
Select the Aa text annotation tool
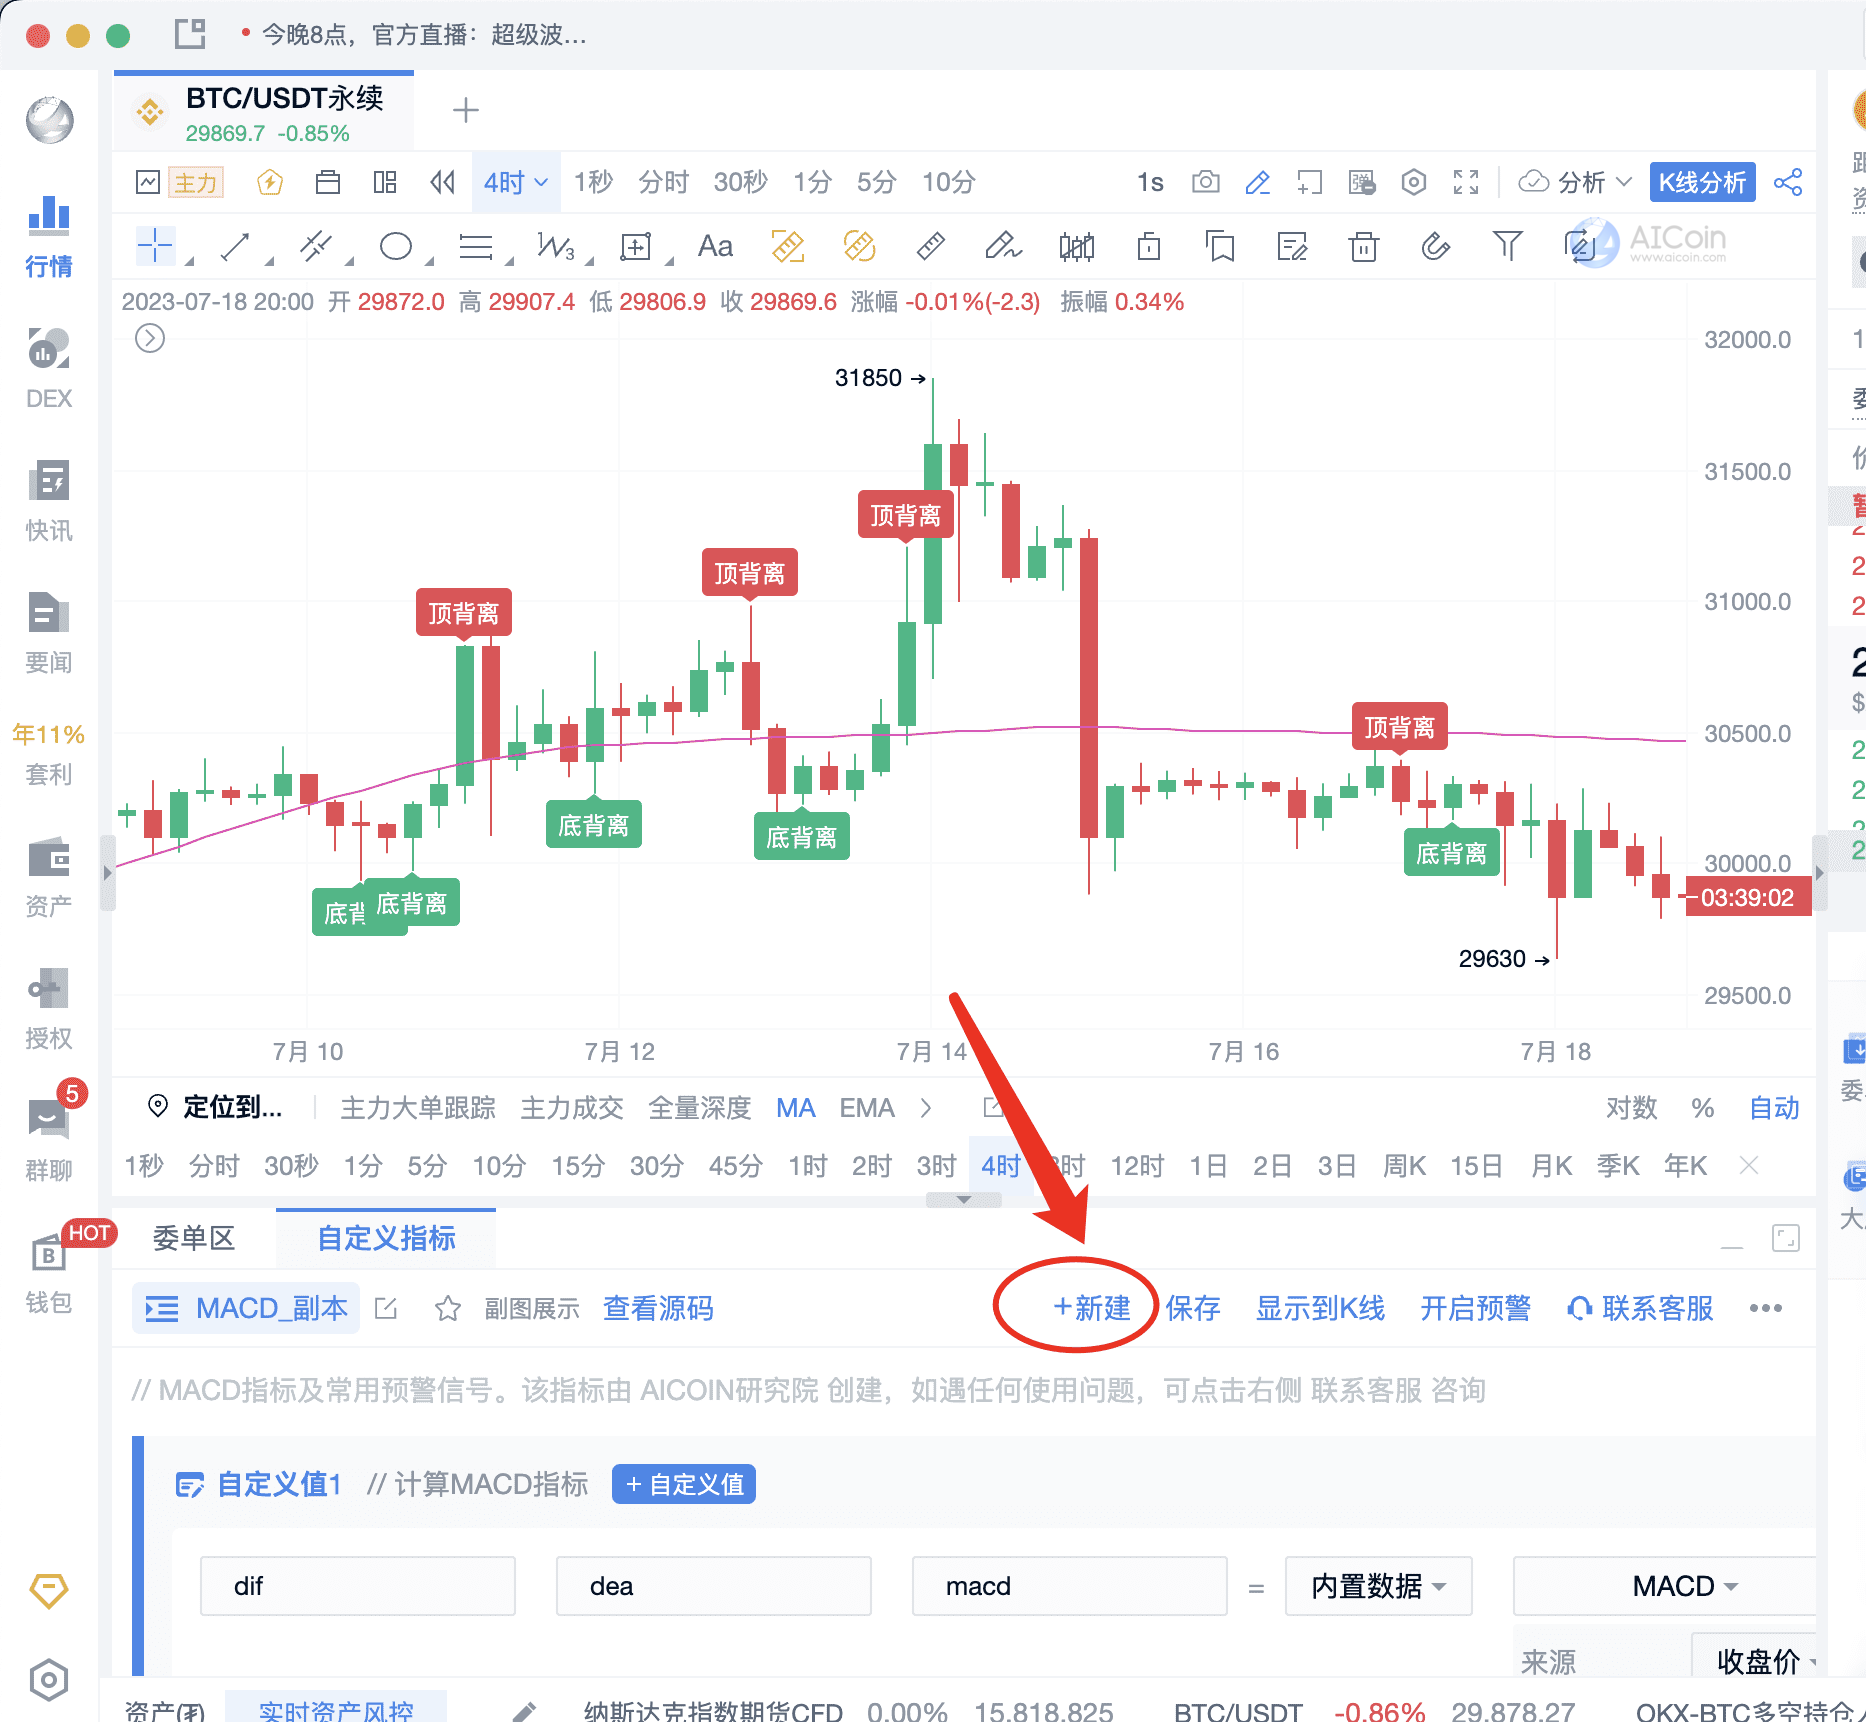pyautogui.click(x=715, y=246)
